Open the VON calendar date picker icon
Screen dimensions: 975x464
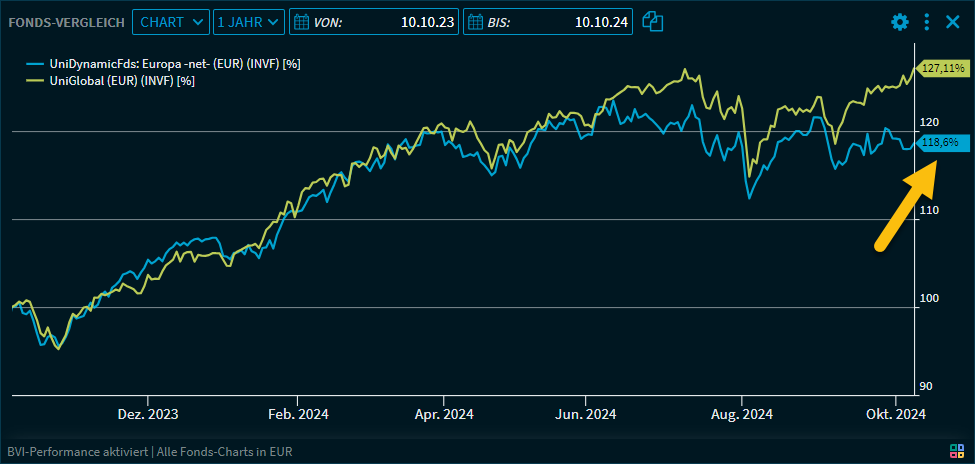click(300, 22)
